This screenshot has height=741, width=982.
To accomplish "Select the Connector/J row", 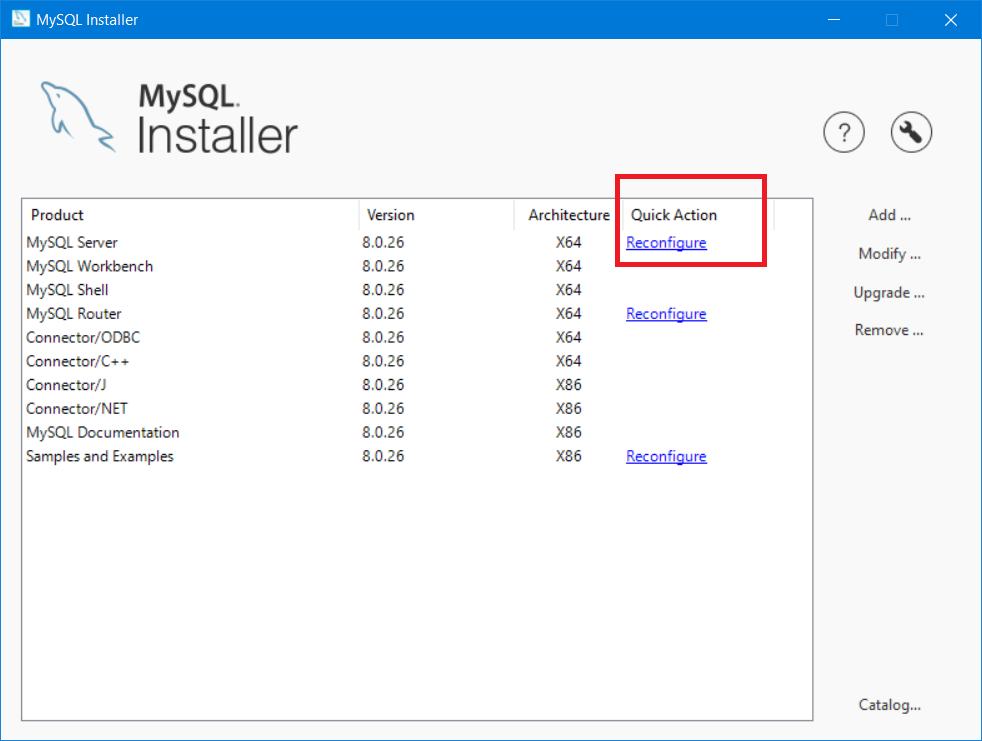I will pos(417,385).
